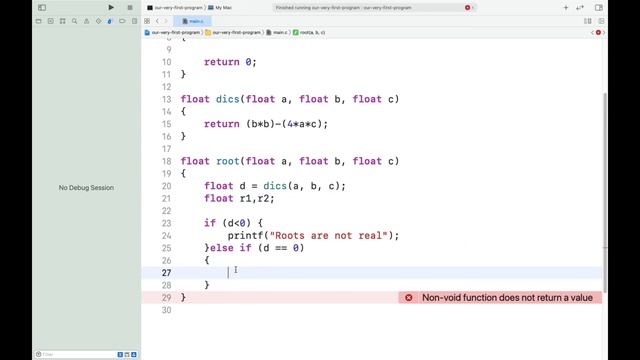
Task: Toggle the navigator sidebar
Action: (x=42, y=7)
